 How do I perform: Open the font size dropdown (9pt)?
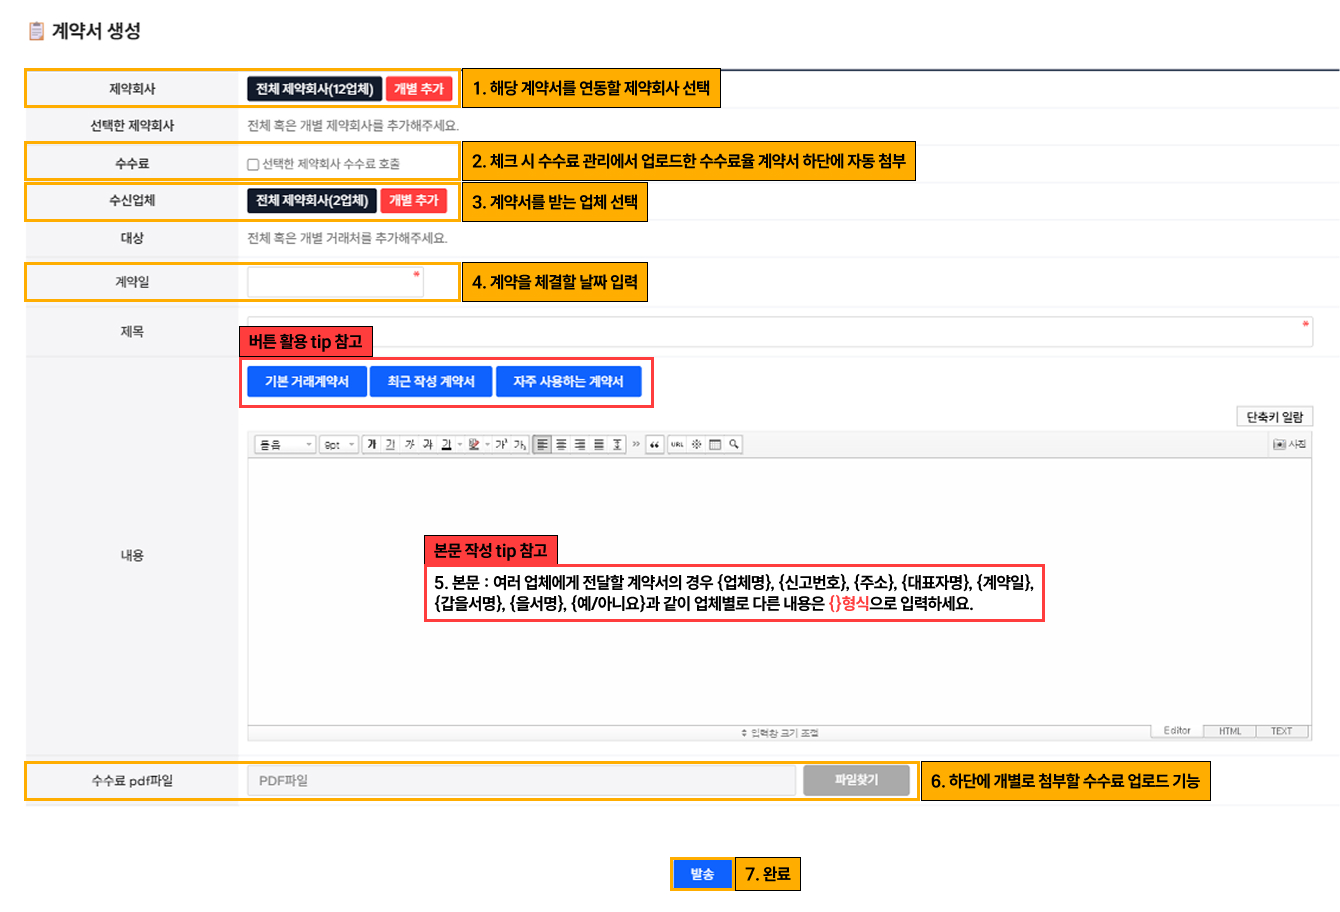point(339,444)
